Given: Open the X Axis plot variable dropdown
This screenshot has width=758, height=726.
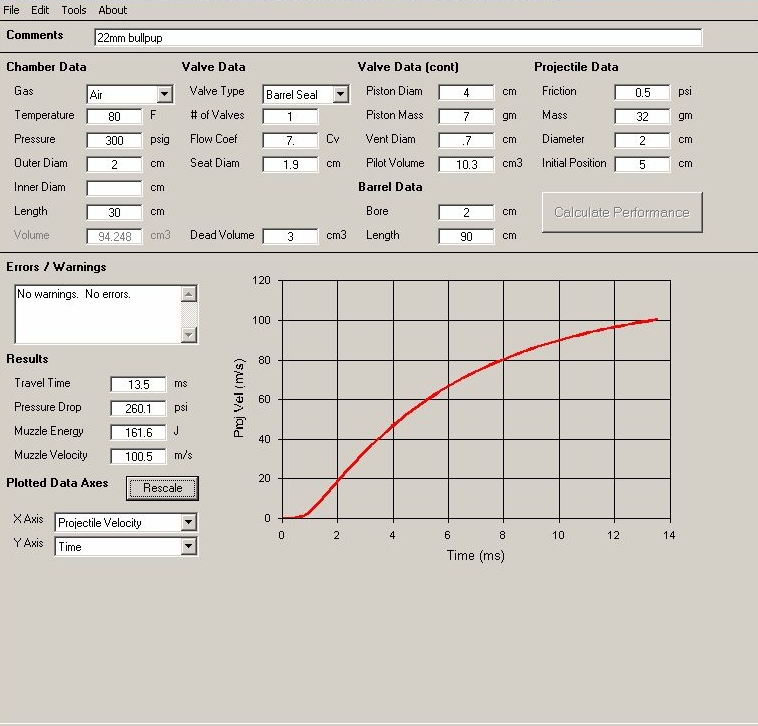Looking at the screenshot, I should [x=189, y=522].
